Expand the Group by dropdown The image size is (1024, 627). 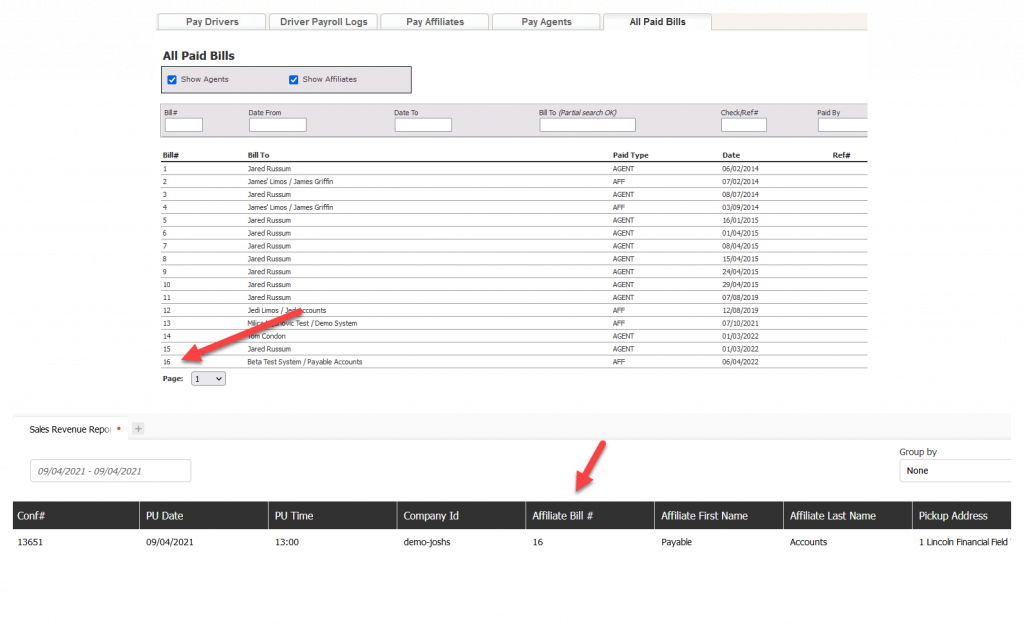[955, 471]
